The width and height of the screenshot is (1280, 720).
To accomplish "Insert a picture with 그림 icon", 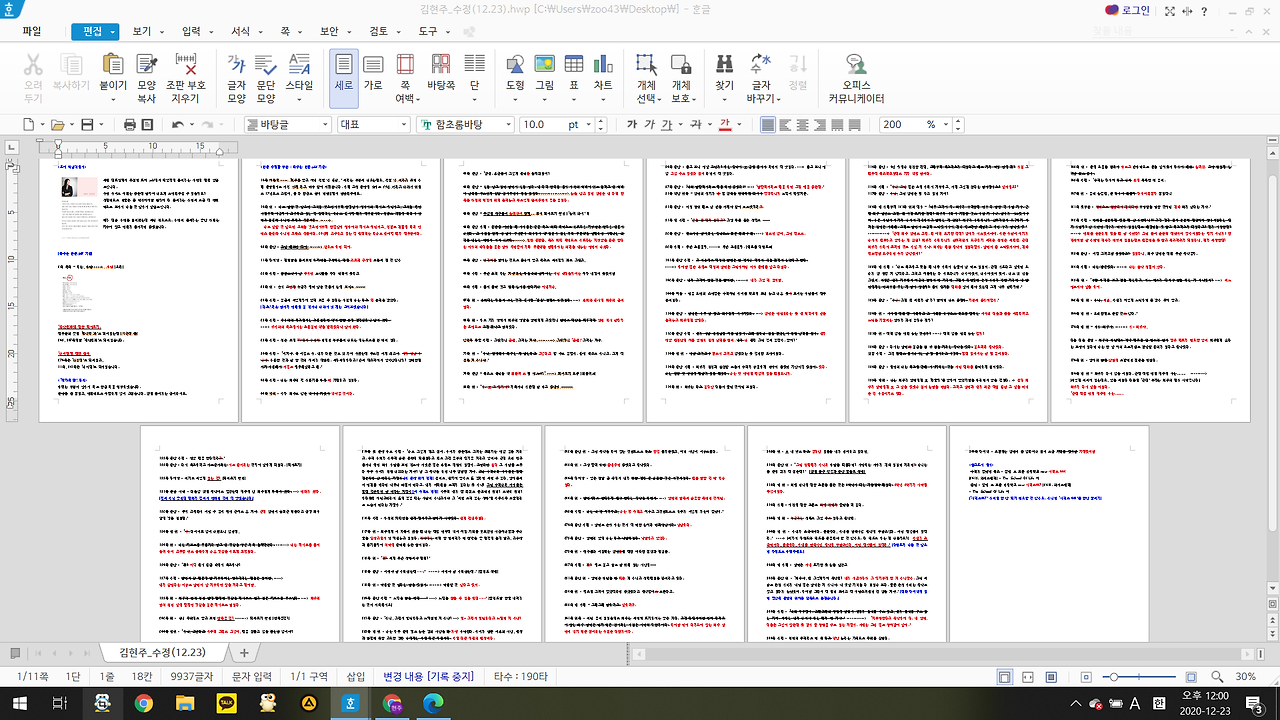I will point(544,65).
